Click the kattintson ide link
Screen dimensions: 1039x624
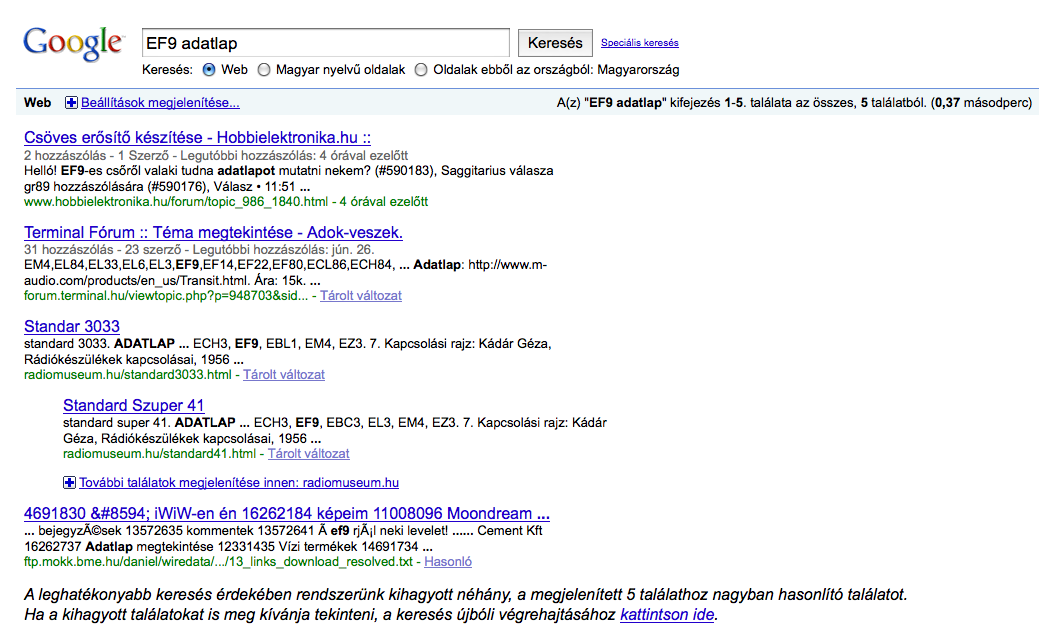[667, 614]
